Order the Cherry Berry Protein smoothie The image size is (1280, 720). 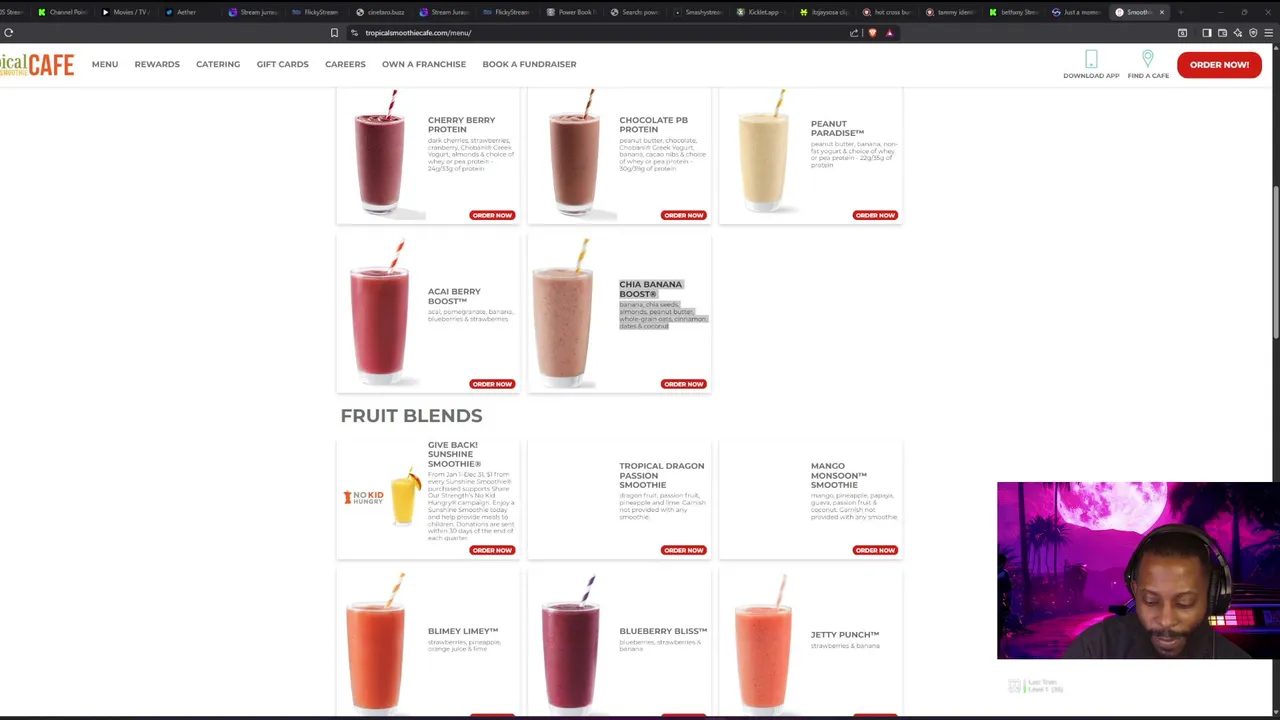pos(492,215)
